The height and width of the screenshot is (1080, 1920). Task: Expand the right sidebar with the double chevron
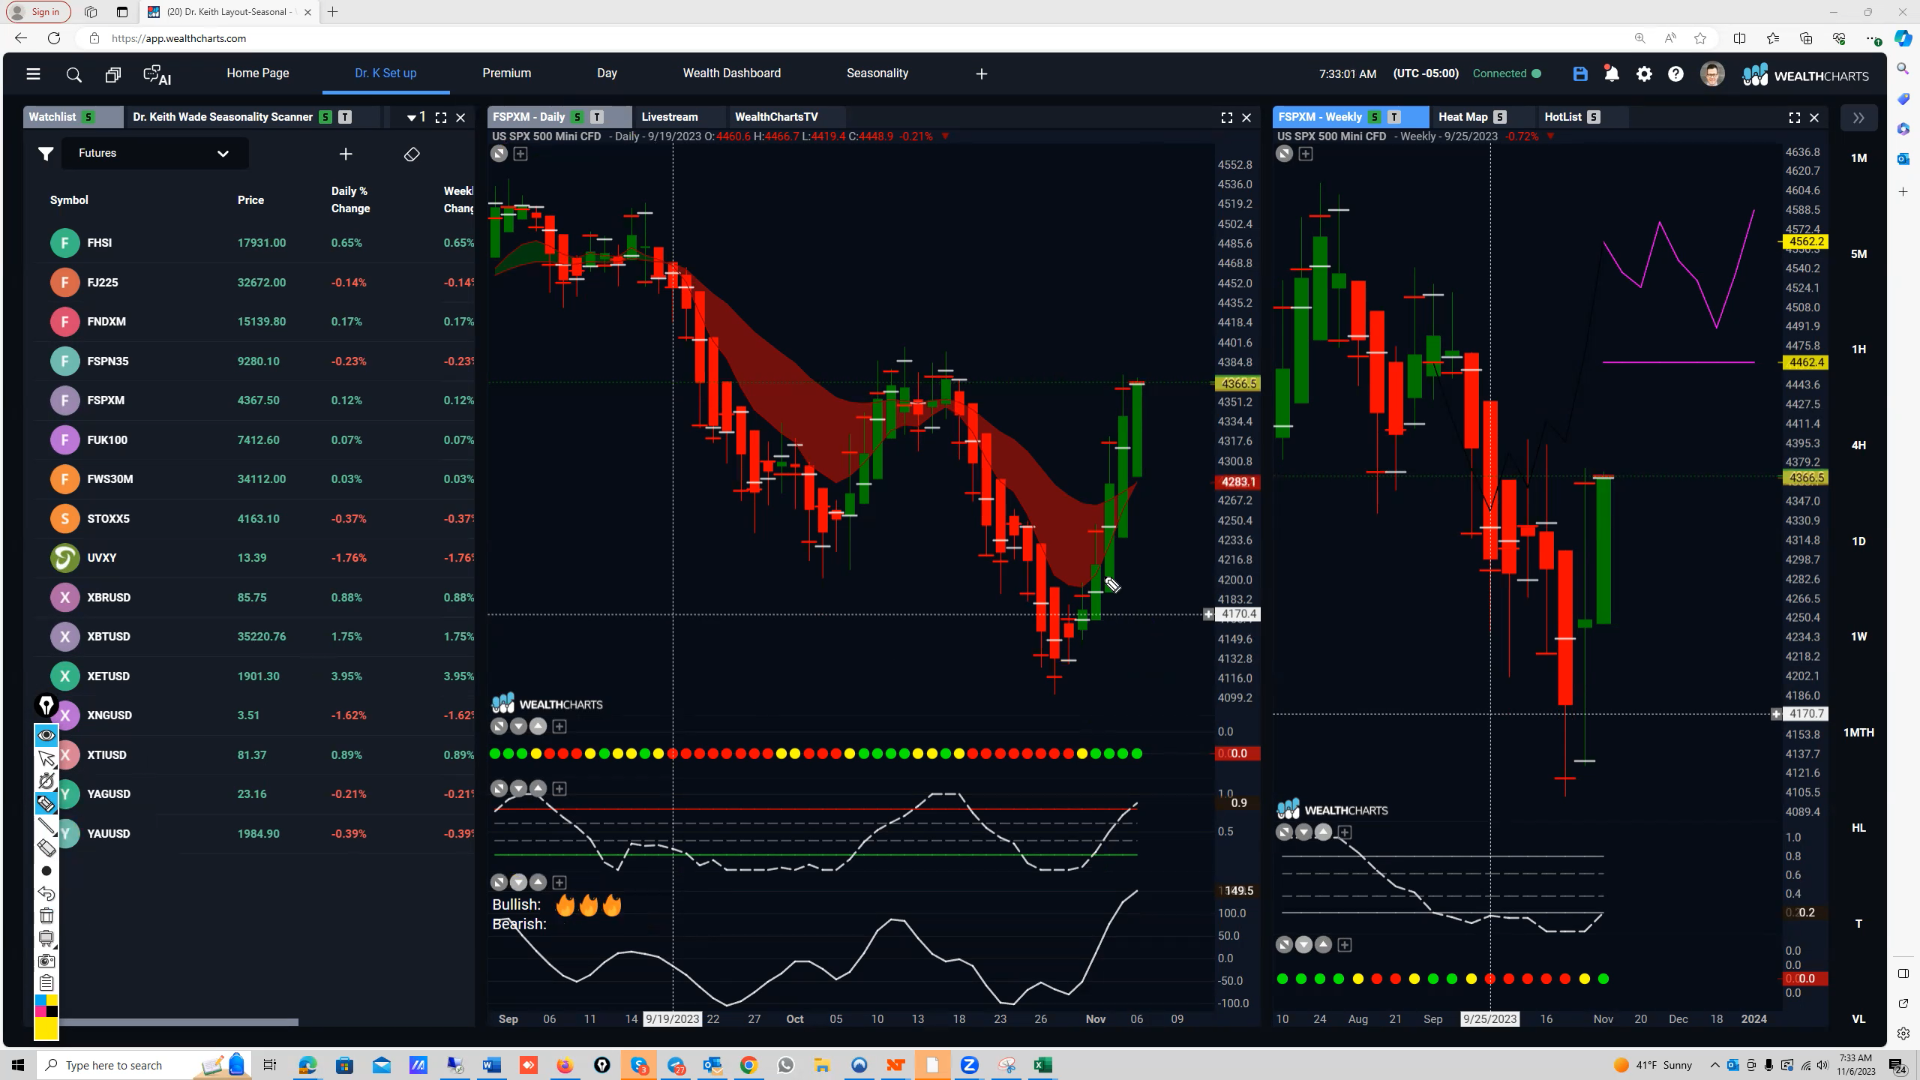pyautogui.click(x=1858, y=118)
